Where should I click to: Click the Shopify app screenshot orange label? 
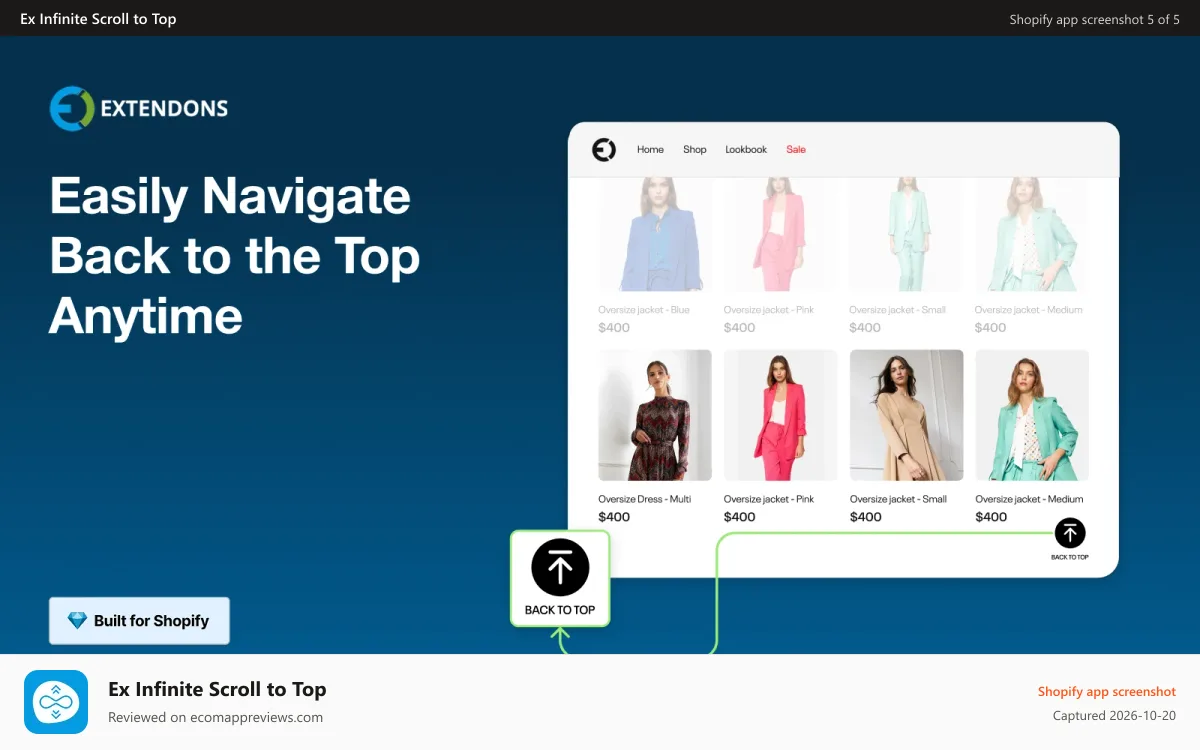click(1107, 691)
